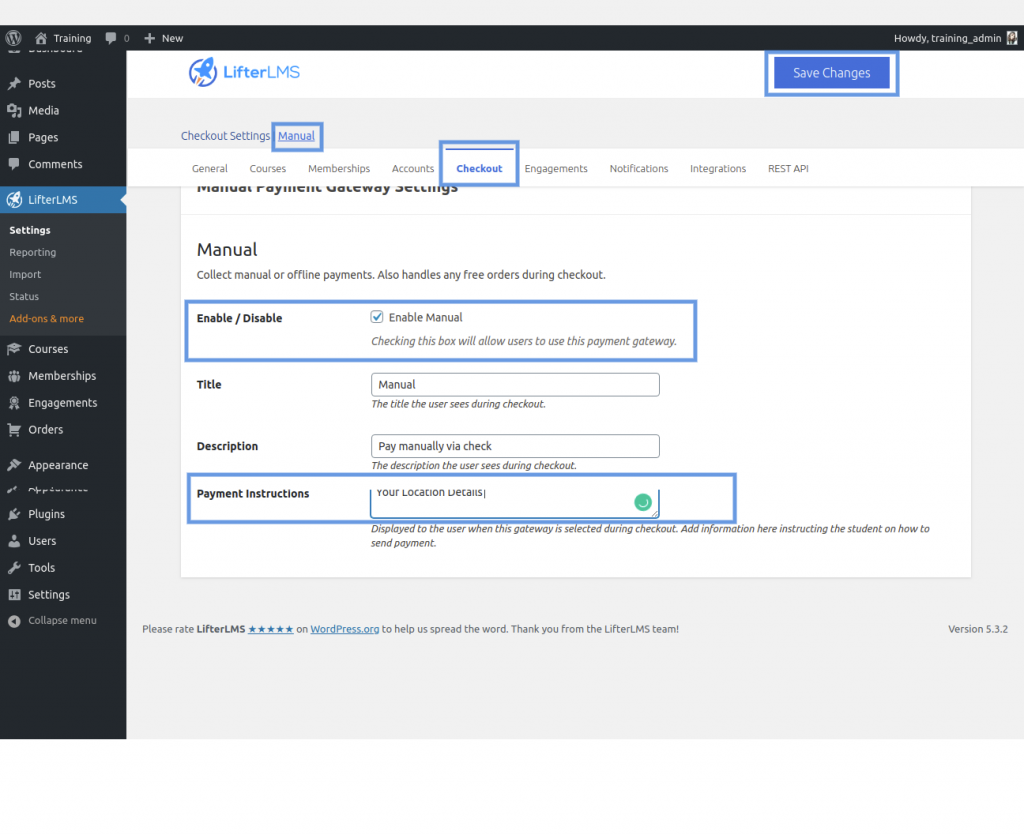Viewport: 1024px width, 834px height.
Task: Click the Comments icon in sidebar
Action: 14,164
